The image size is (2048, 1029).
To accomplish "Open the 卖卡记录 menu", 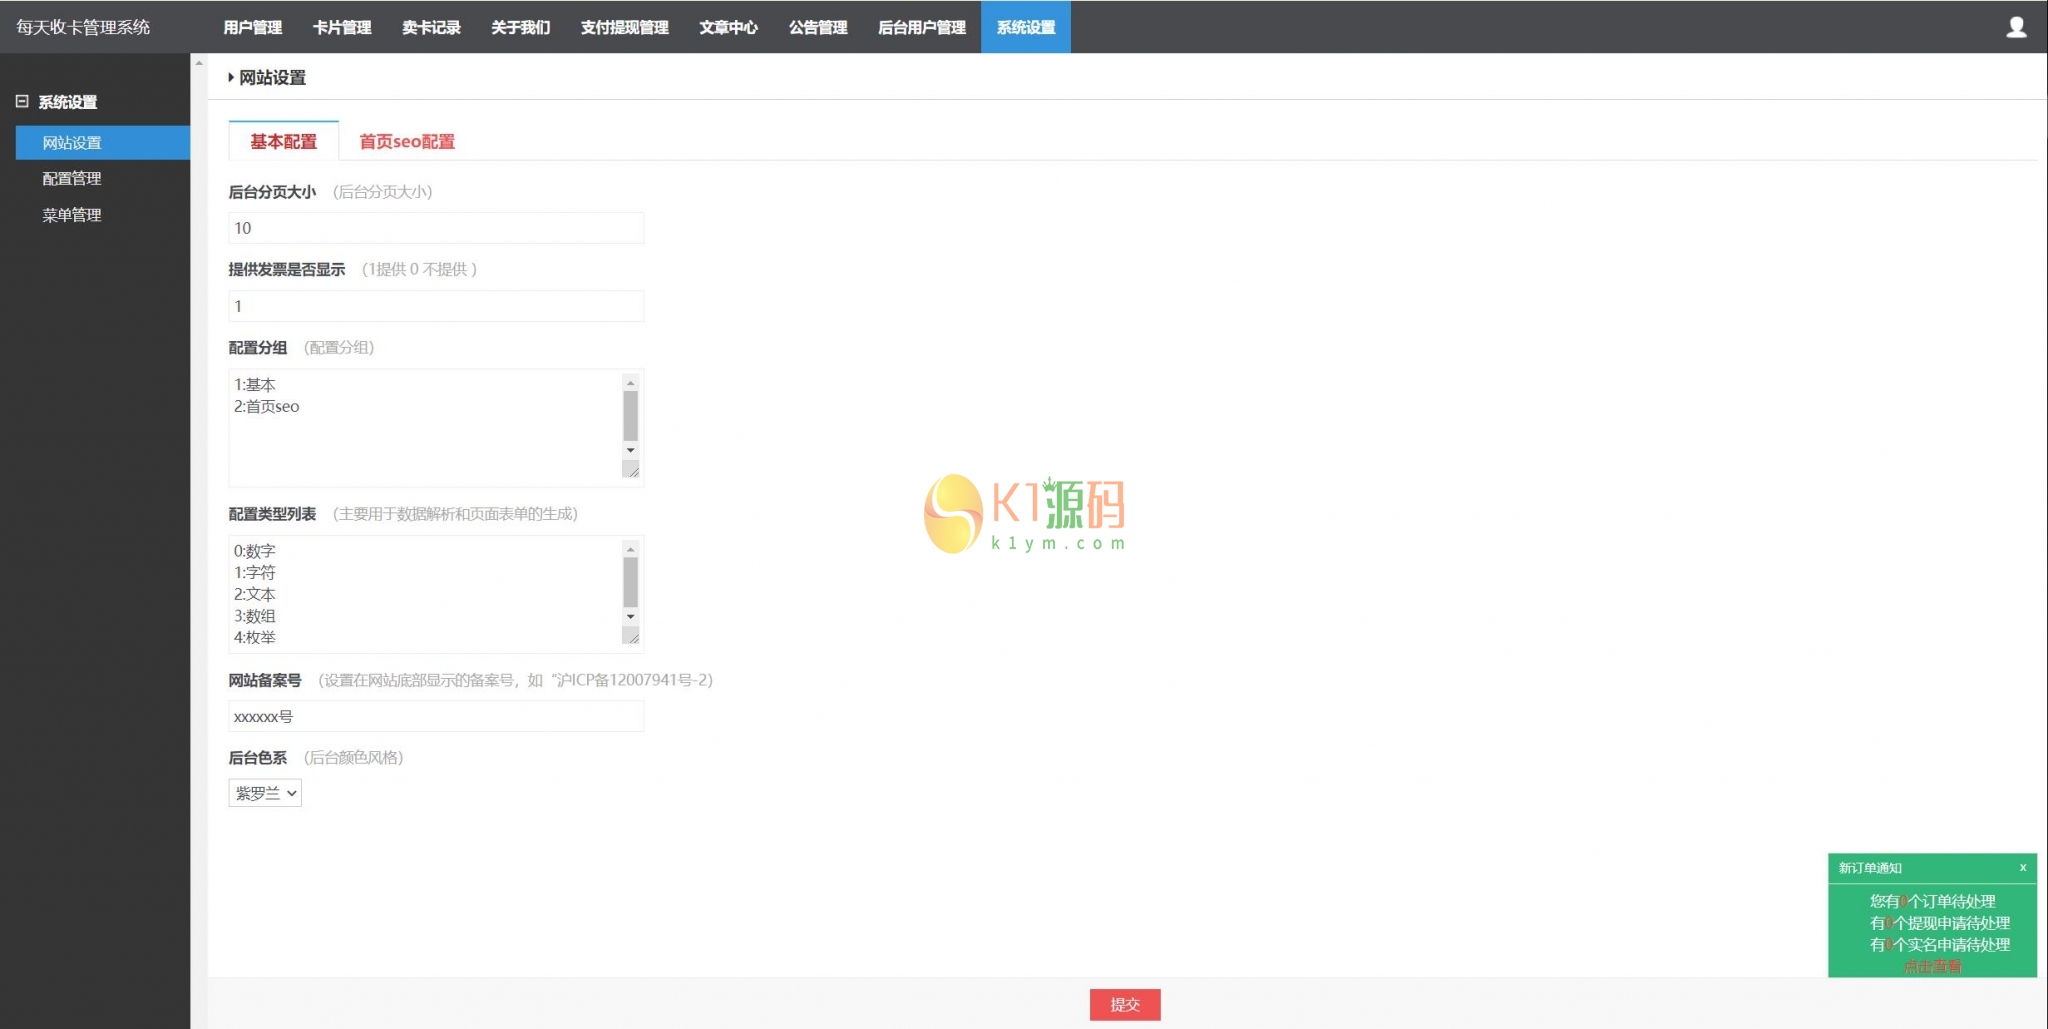I will (431, 27).
